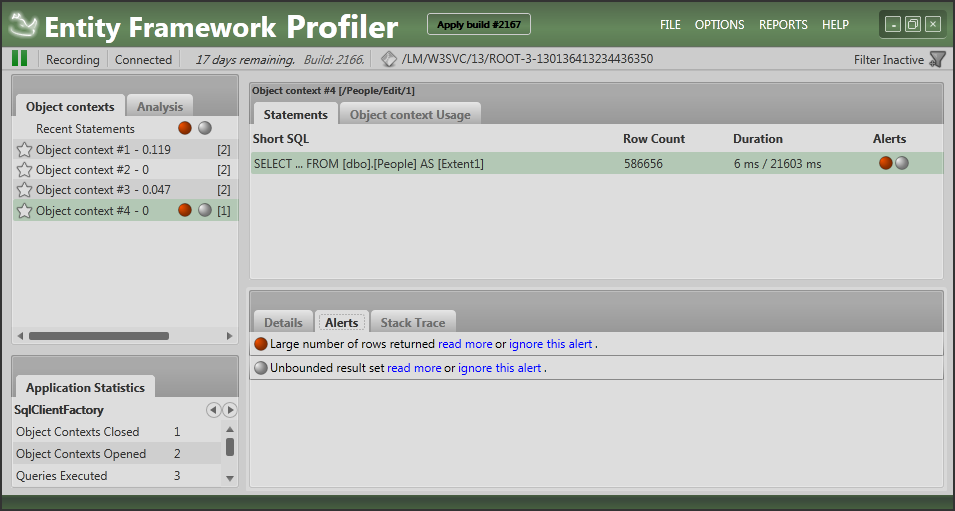The width and height of the screenshot is (955, 511).
Task: Click the green pause recording icon
Action: point(19,59)
